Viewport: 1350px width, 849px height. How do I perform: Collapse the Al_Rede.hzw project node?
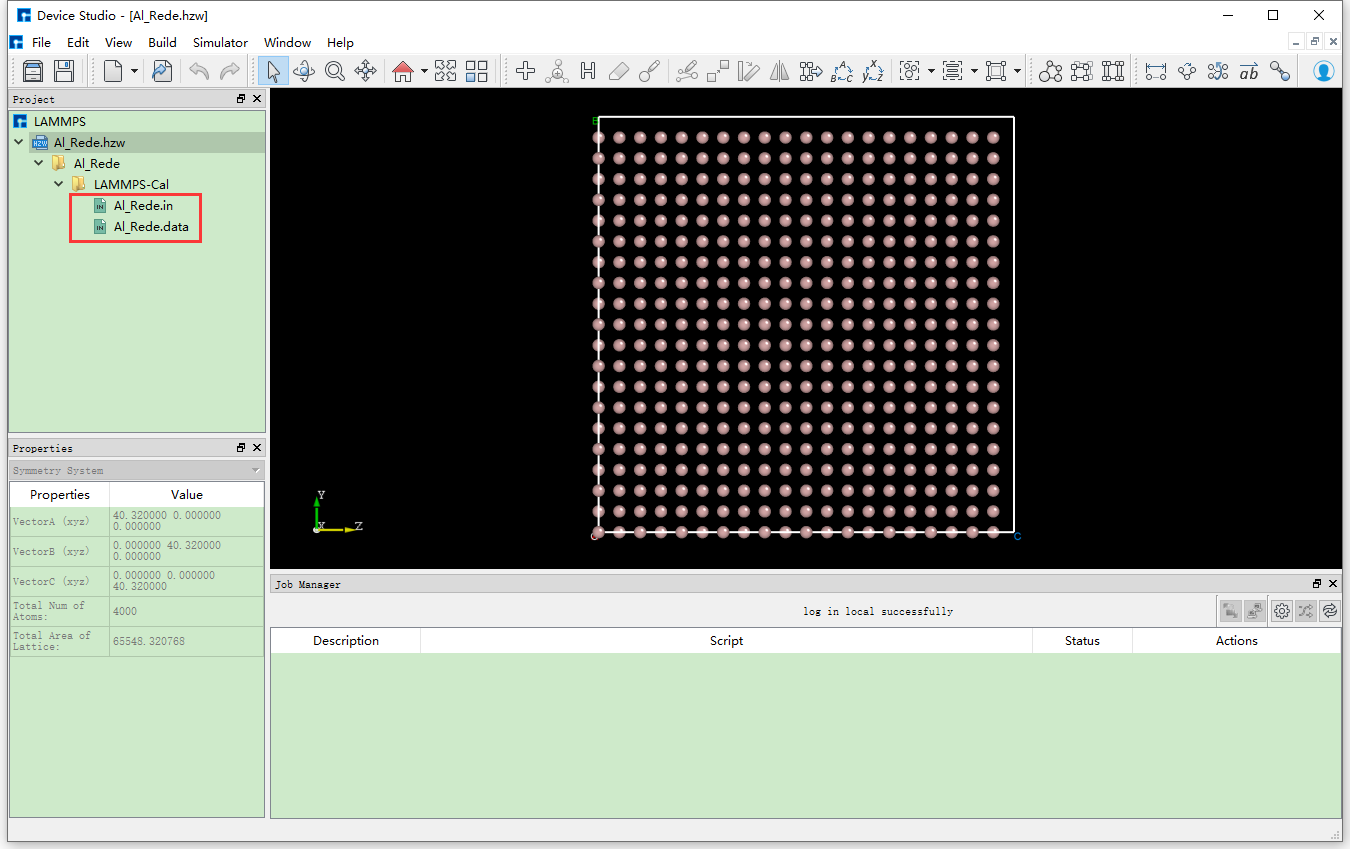[x=19, y=143]
